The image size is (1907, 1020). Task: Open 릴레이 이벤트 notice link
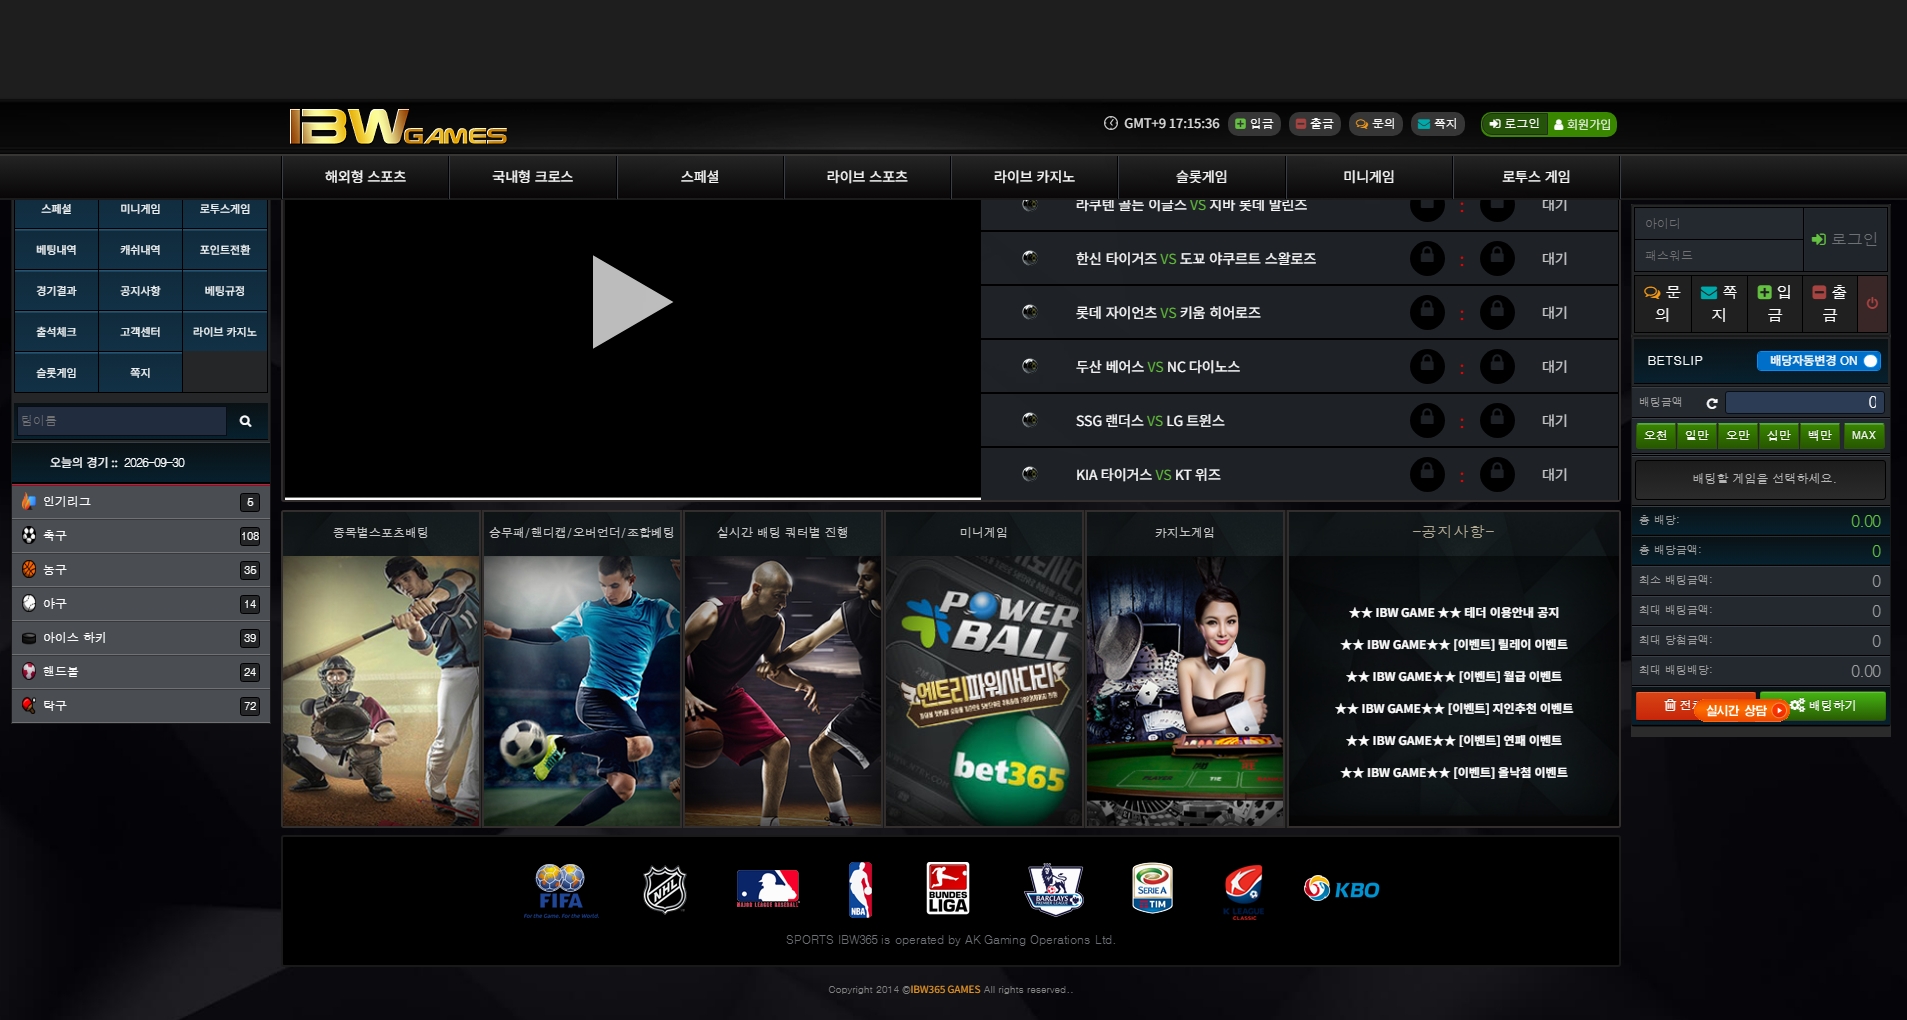1454,645
